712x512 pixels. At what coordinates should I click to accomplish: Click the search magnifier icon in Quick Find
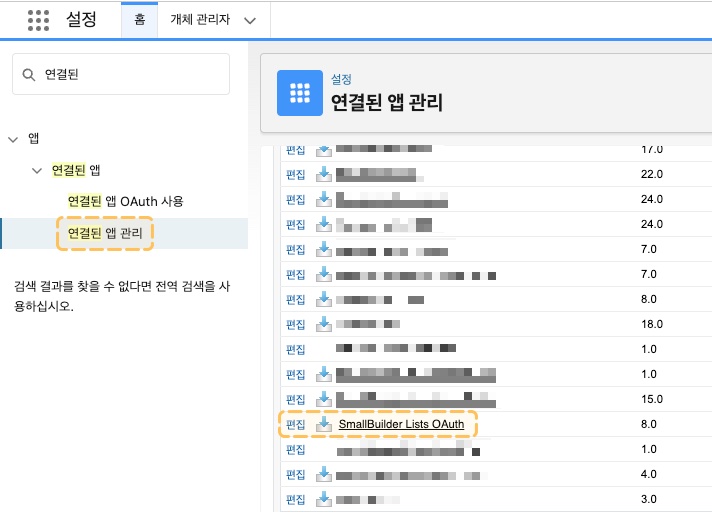30,75
